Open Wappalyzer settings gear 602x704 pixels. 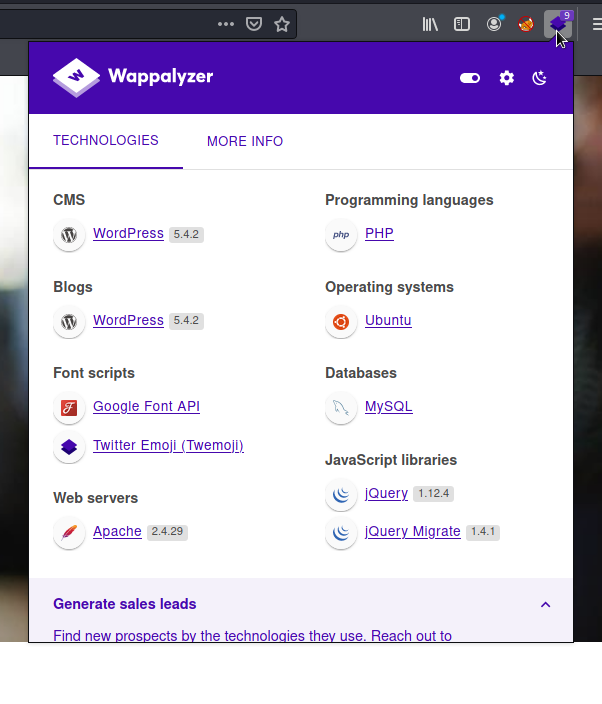click(506, 78)
